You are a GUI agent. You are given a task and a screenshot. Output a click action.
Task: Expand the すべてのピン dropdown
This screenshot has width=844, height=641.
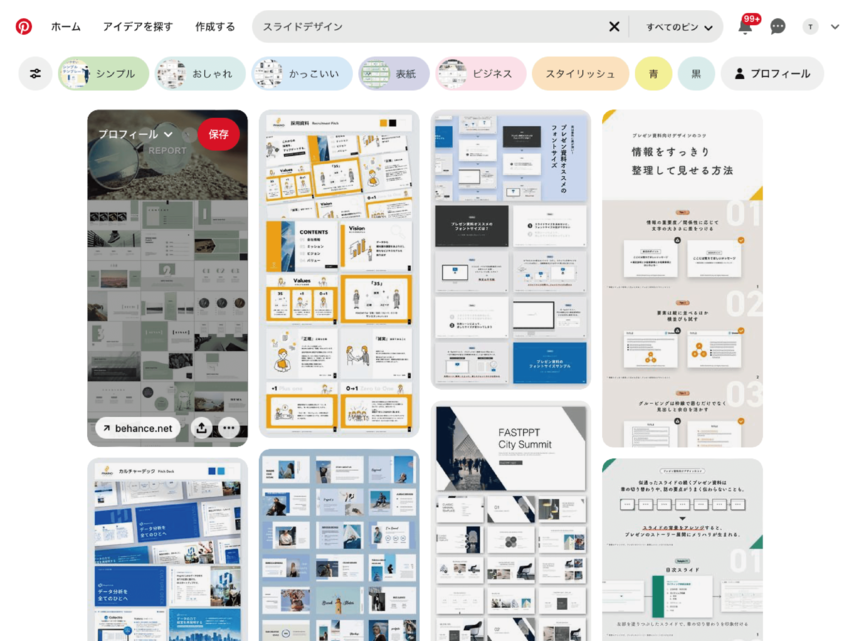679,27
